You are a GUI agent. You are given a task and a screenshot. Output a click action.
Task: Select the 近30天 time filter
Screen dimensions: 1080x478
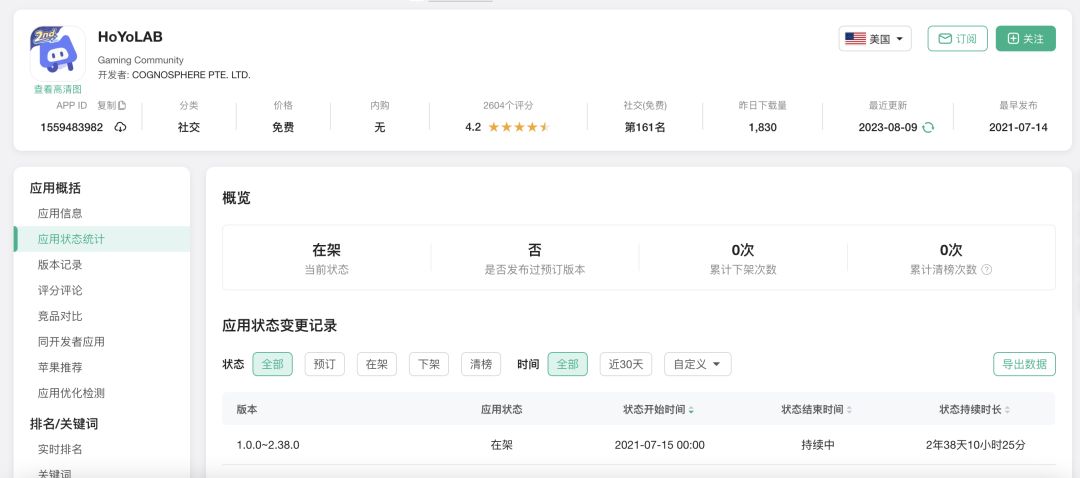[x=625, y=364]
